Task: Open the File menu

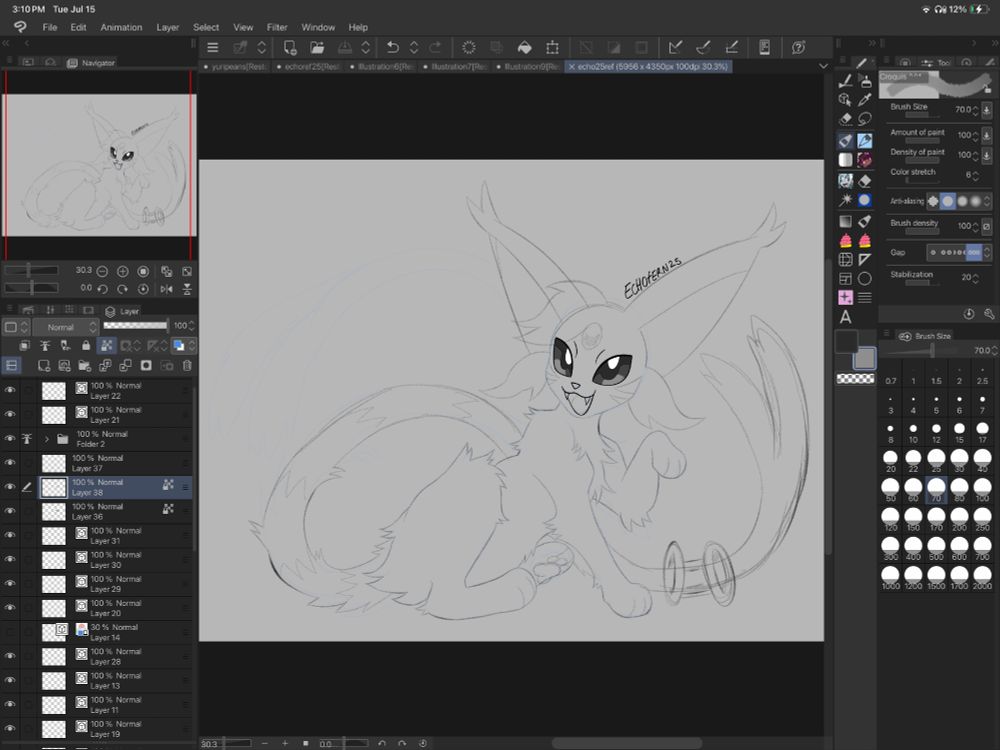Action: tap(50, 27)
